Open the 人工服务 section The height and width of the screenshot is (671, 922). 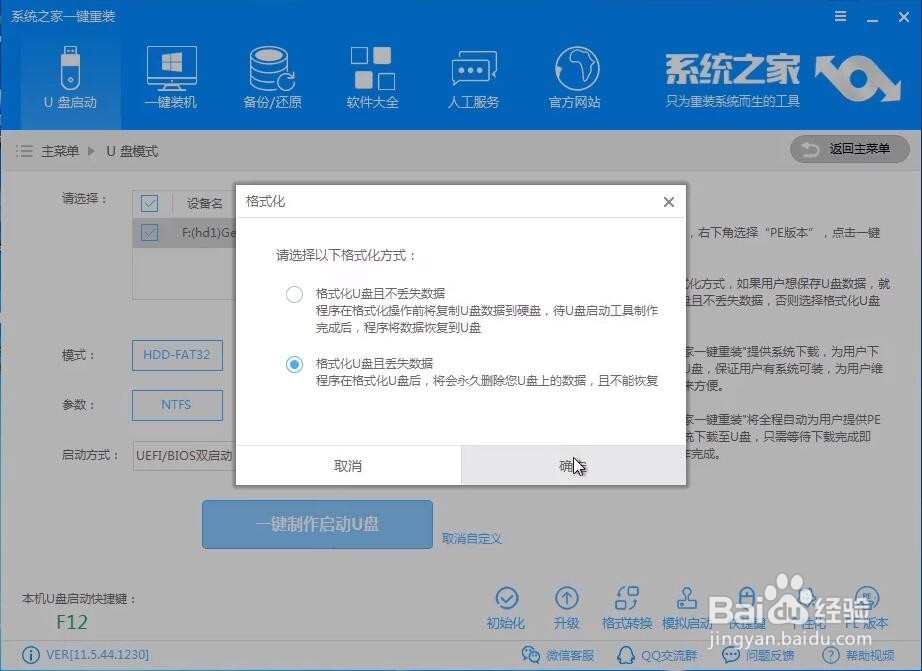click(x=473, y=77)
